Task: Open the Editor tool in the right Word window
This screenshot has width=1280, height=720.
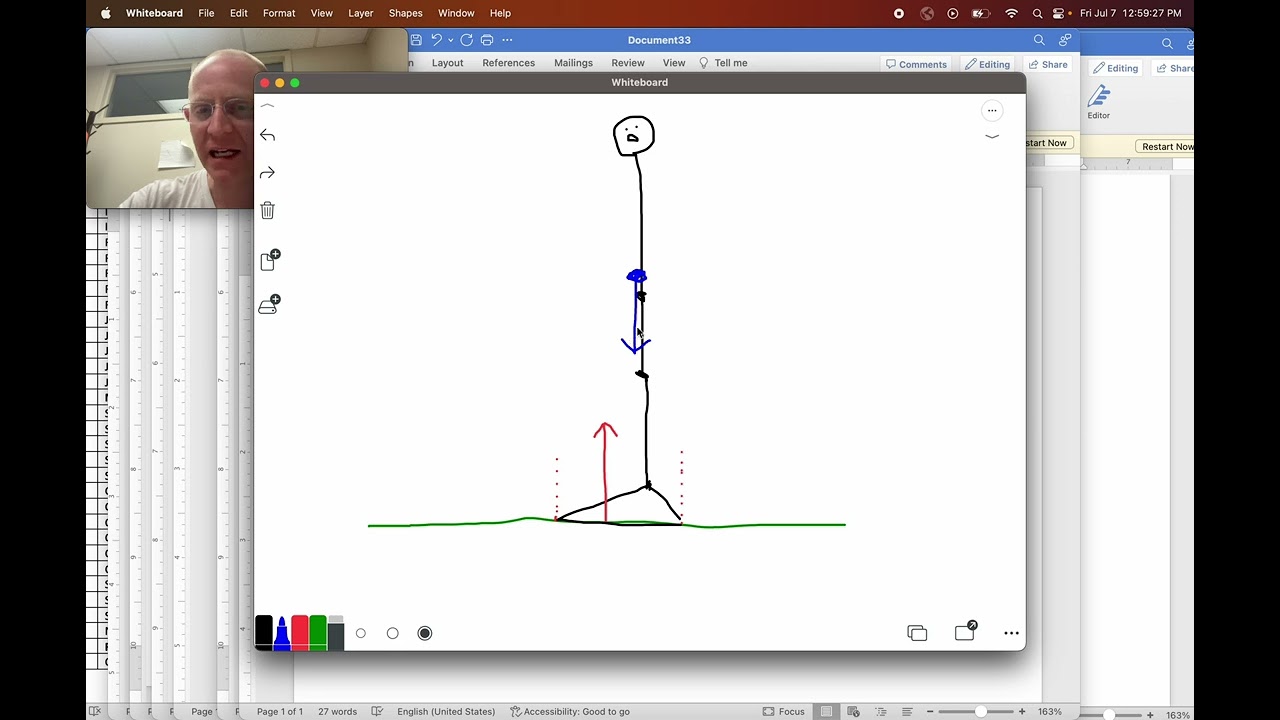Action: click(x=1099, y=102)
